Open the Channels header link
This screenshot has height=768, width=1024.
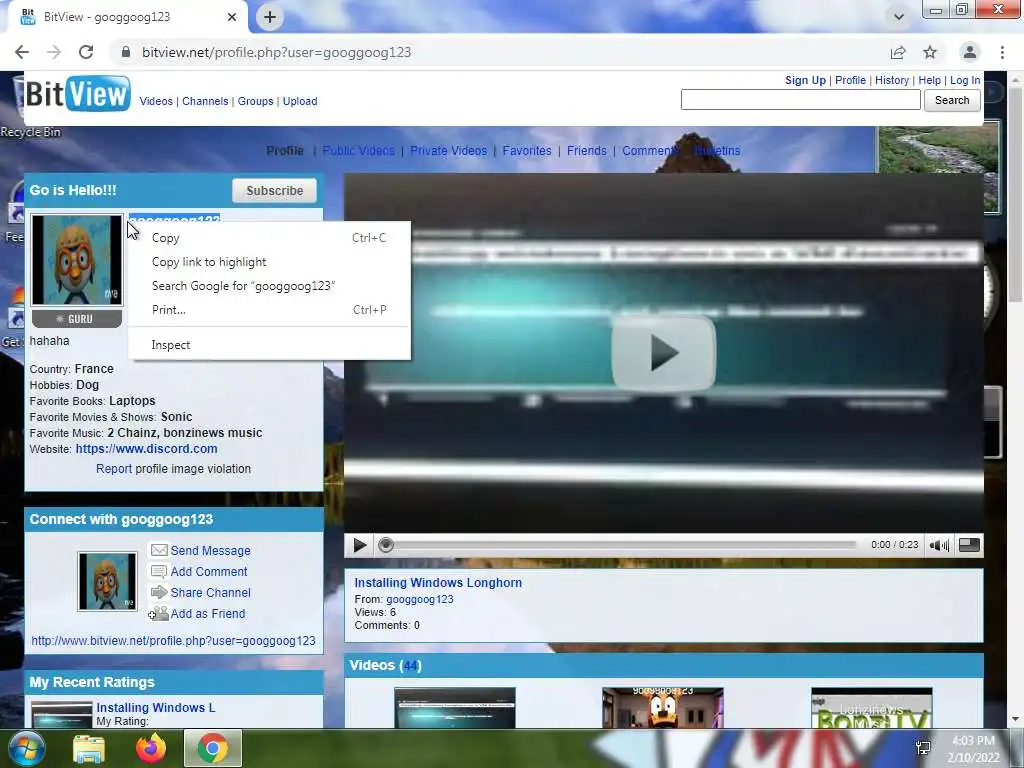pos(205,101)
